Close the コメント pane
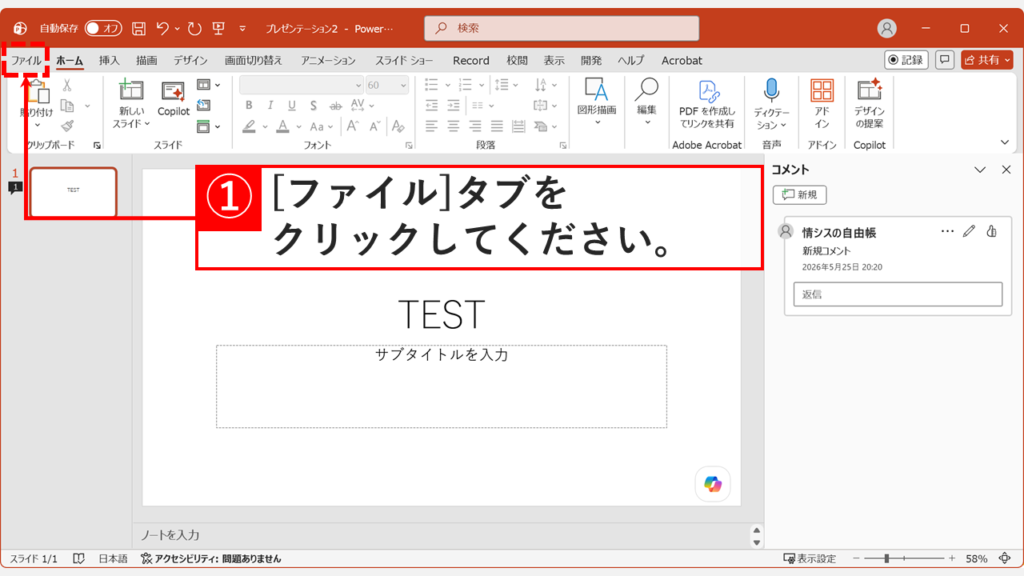 click(1006, 170)
